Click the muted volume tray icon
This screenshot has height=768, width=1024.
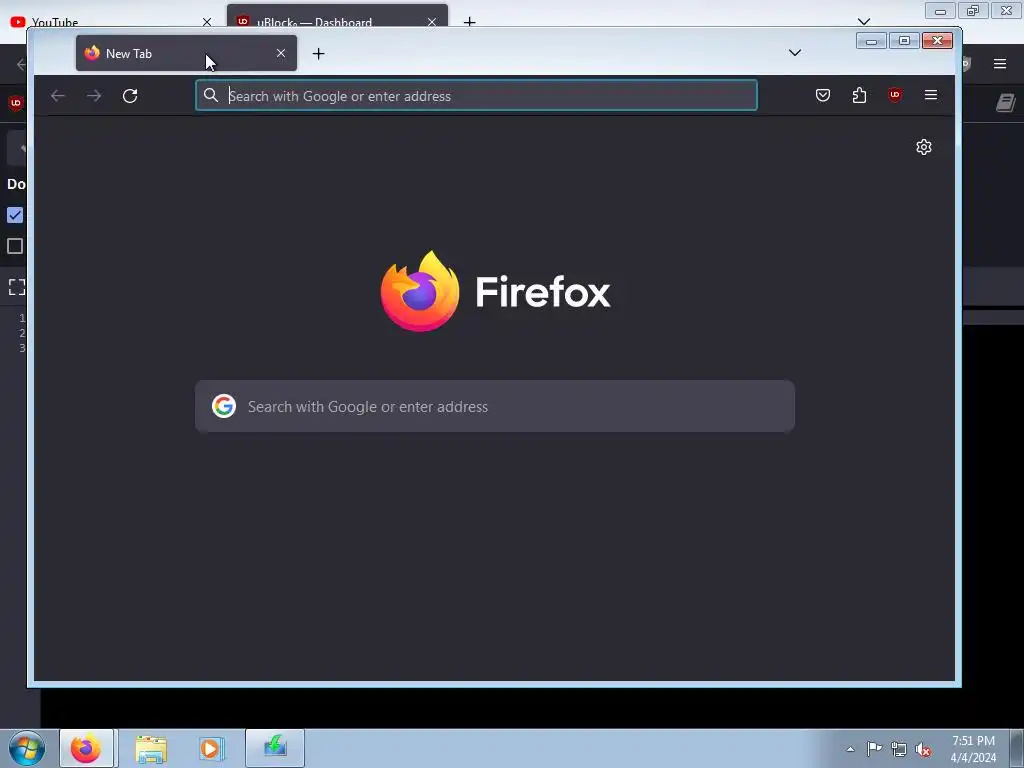click(923, 750)
